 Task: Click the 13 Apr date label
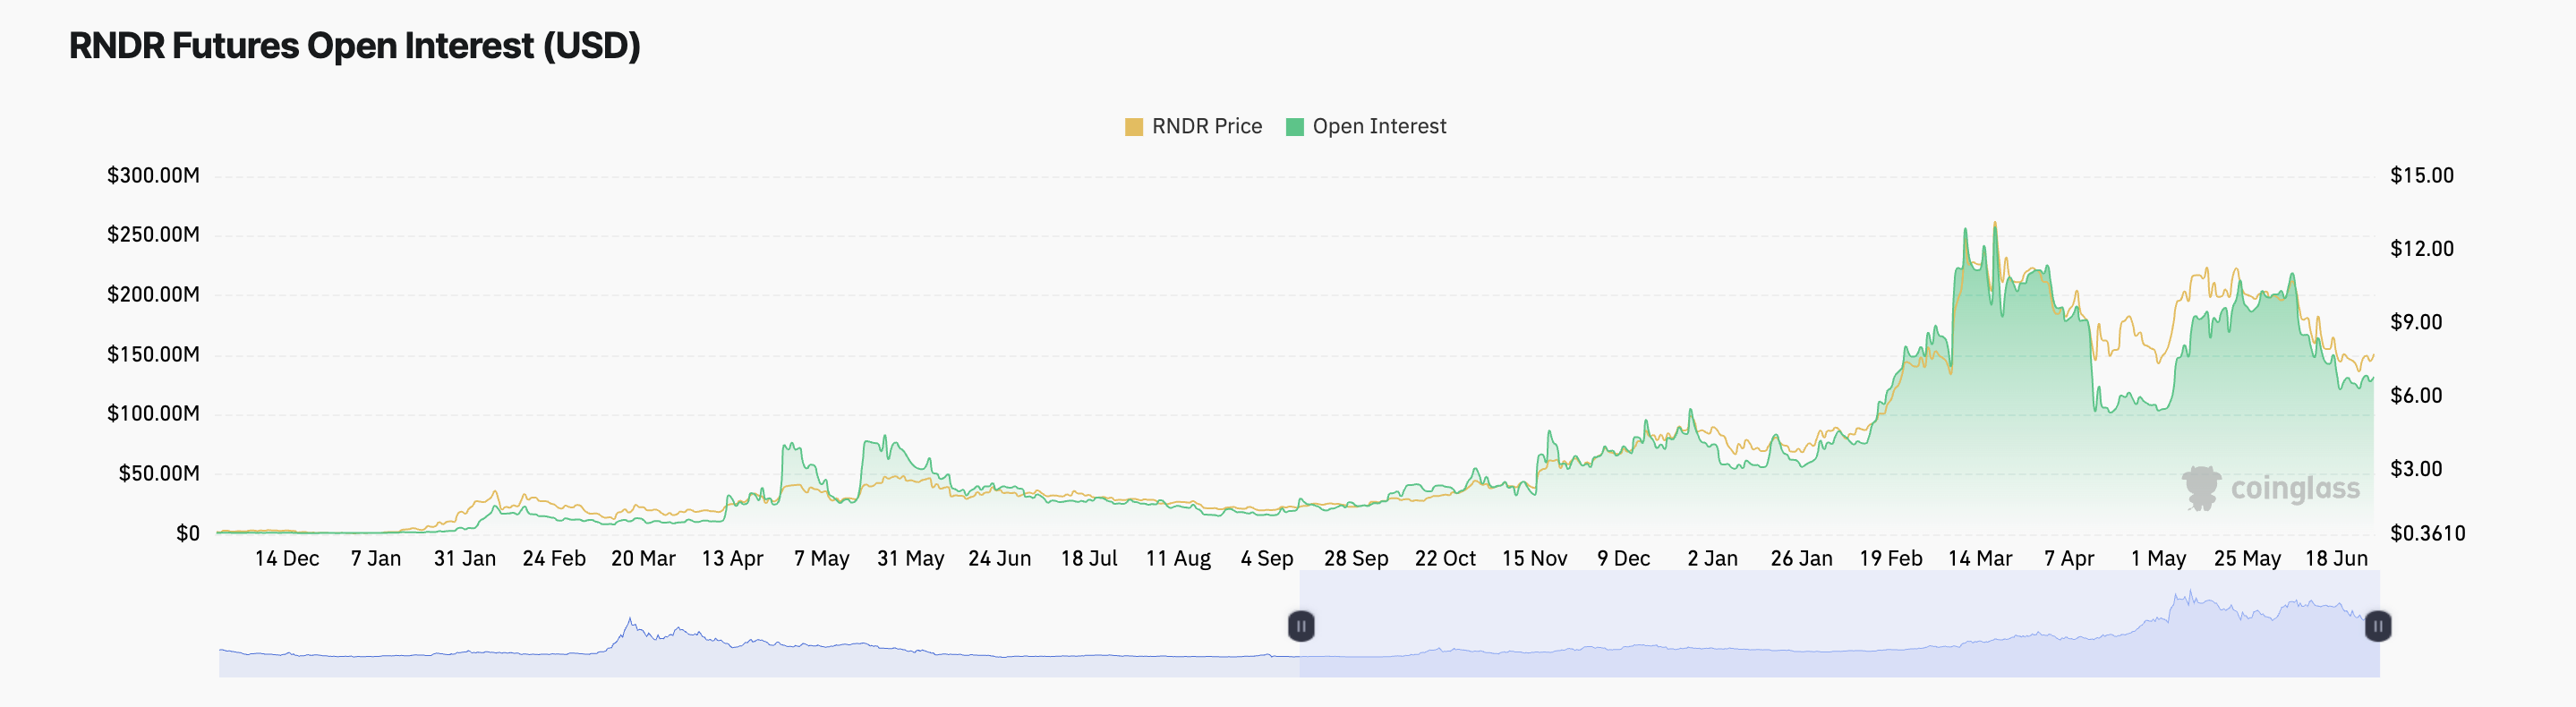coord(732,559)
